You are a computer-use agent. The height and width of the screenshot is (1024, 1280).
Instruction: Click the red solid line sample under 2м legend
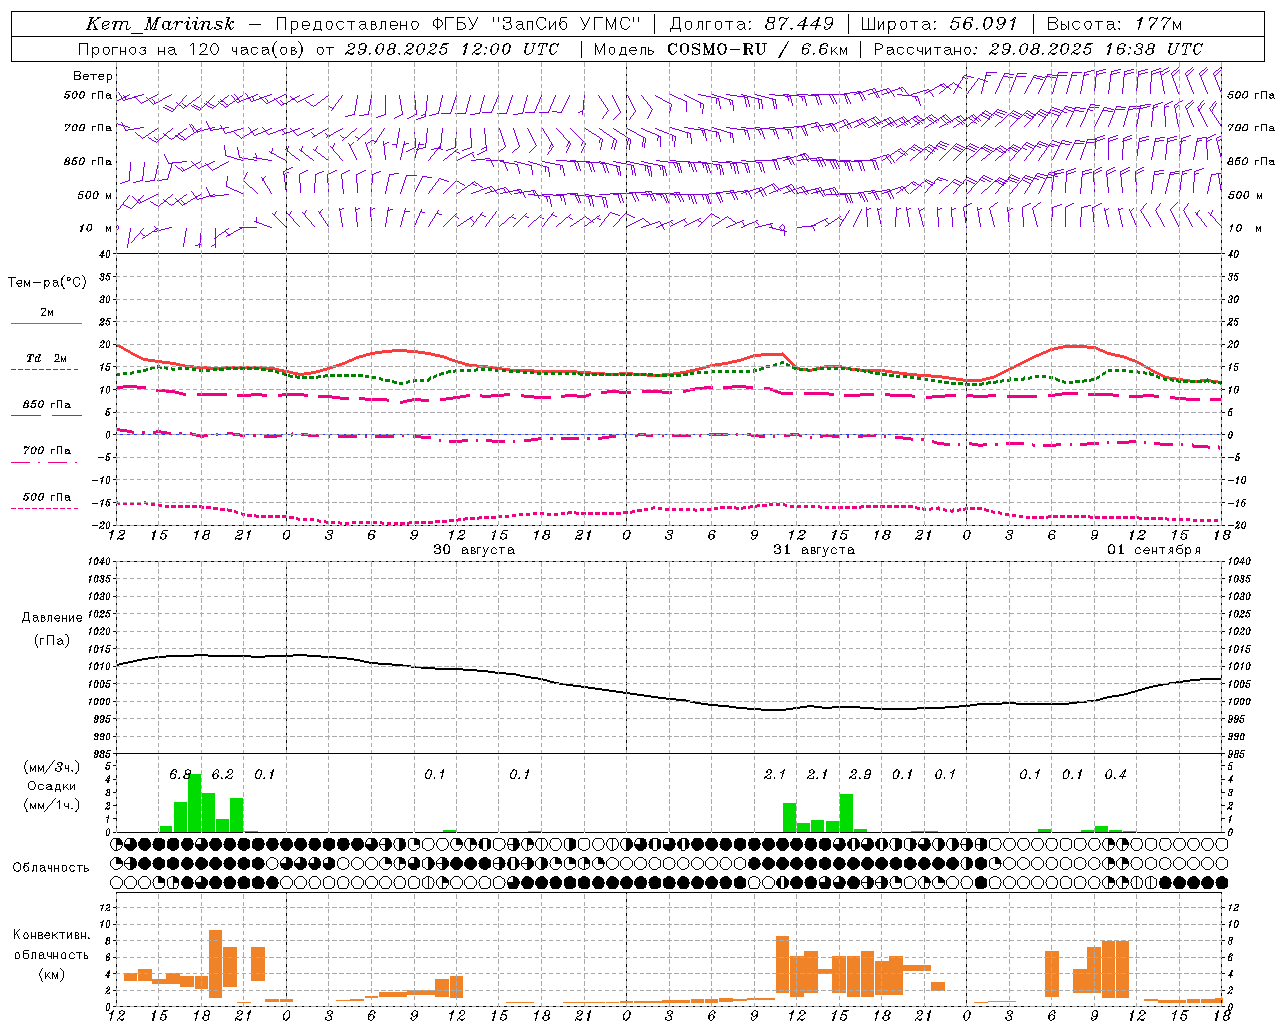[46, 323]
